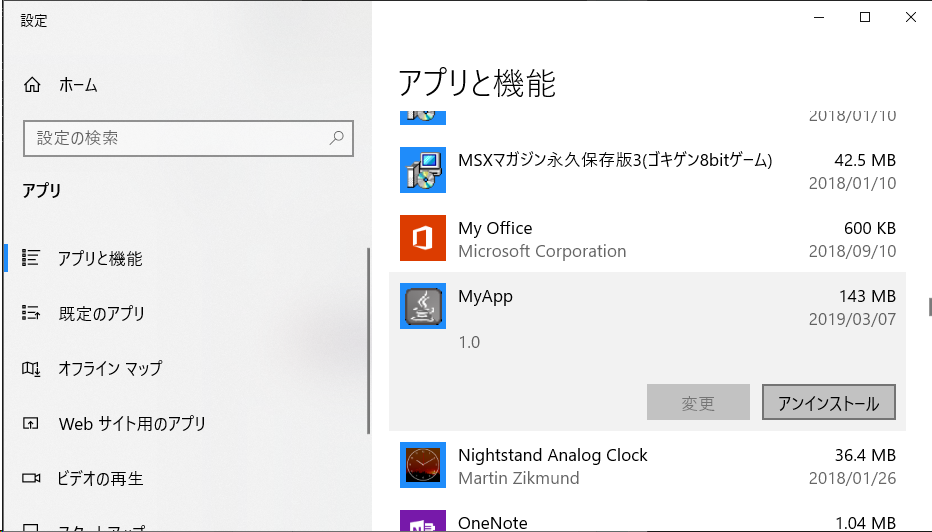This screenshot has height=532, width=932.
Task: Select the Web サイト用のアプリ icon
Action: tap(30, 423)
